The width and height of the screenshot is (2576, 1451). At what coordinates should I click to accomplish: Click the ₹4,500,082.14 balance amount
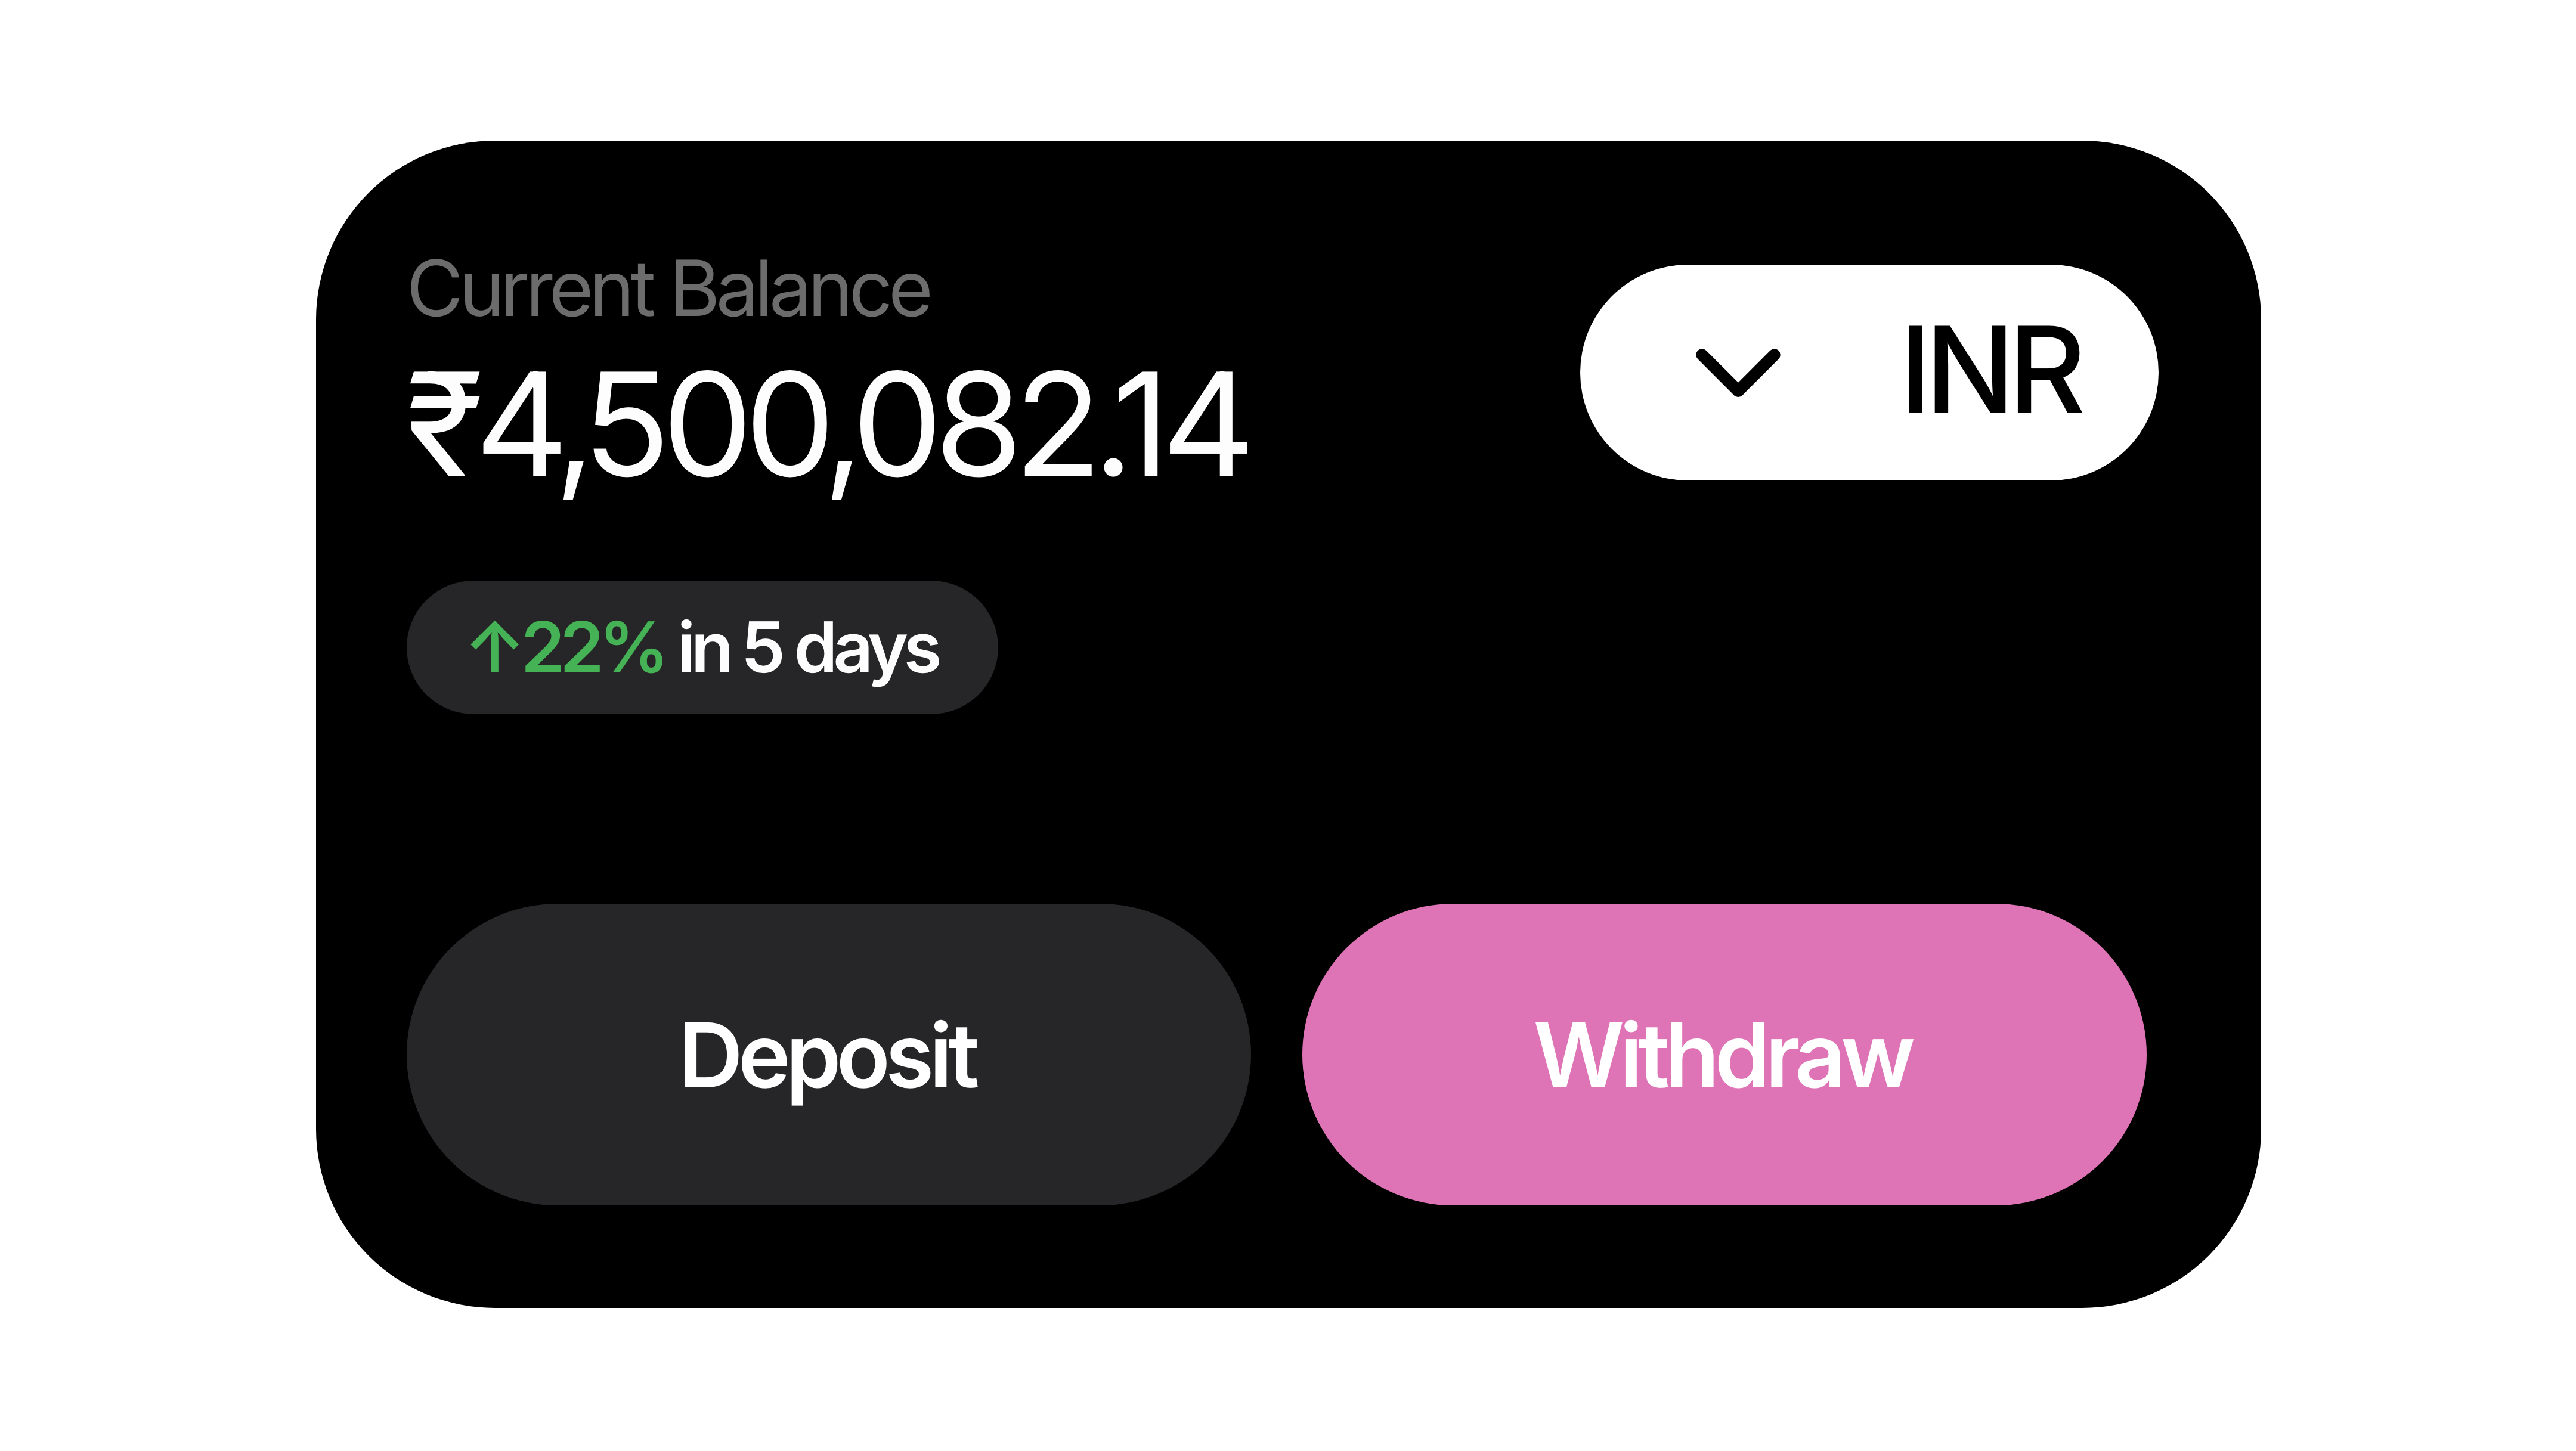click(x=828, y=424)
